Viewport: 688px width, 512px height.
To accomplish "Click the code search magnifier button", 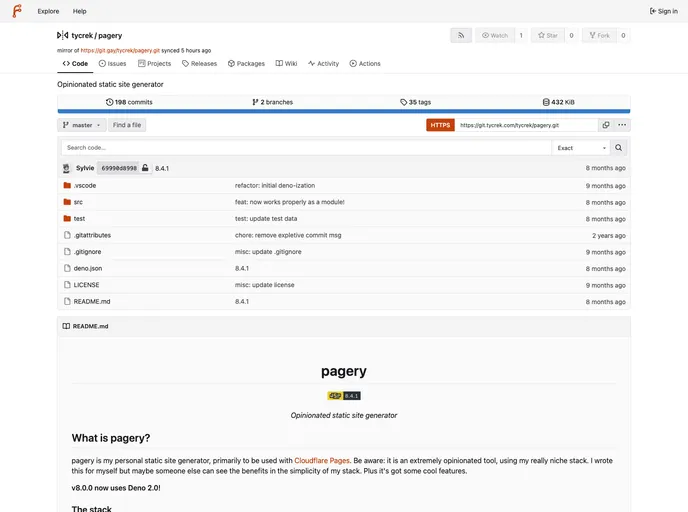I will click(x=618, y=148).
